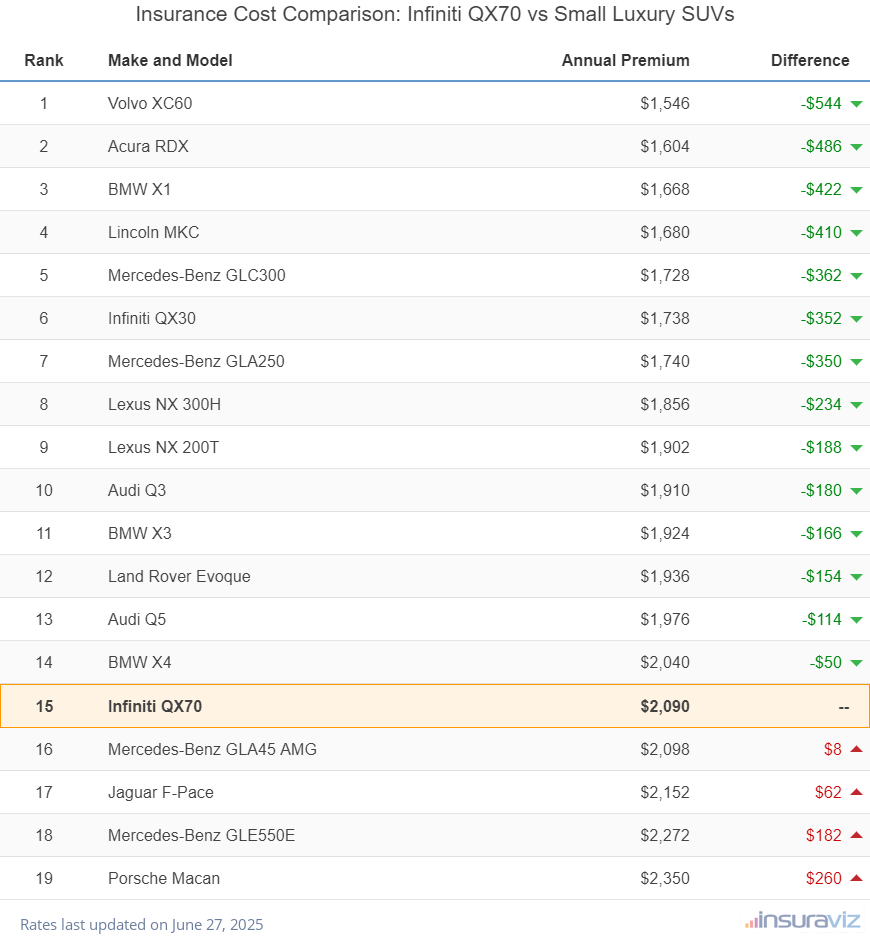Click the rates last updated date note
Viewport: 870px width, 940px height.
coord(142,924)
